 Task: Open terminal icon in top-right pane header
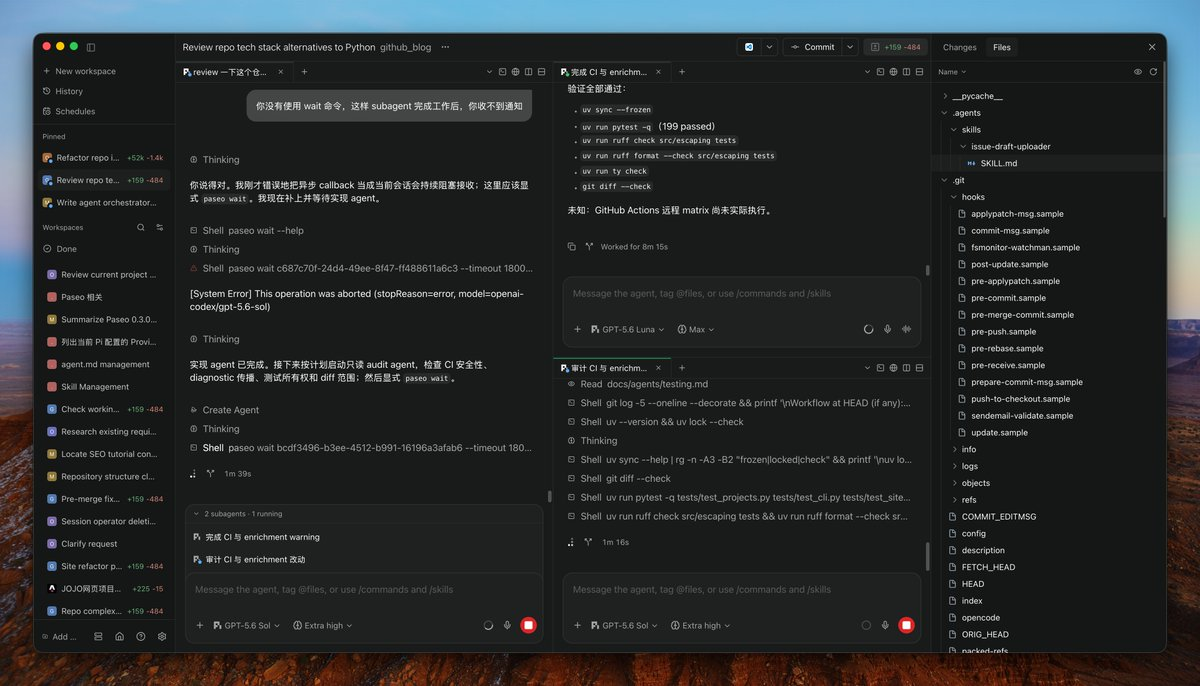(880, 72)
